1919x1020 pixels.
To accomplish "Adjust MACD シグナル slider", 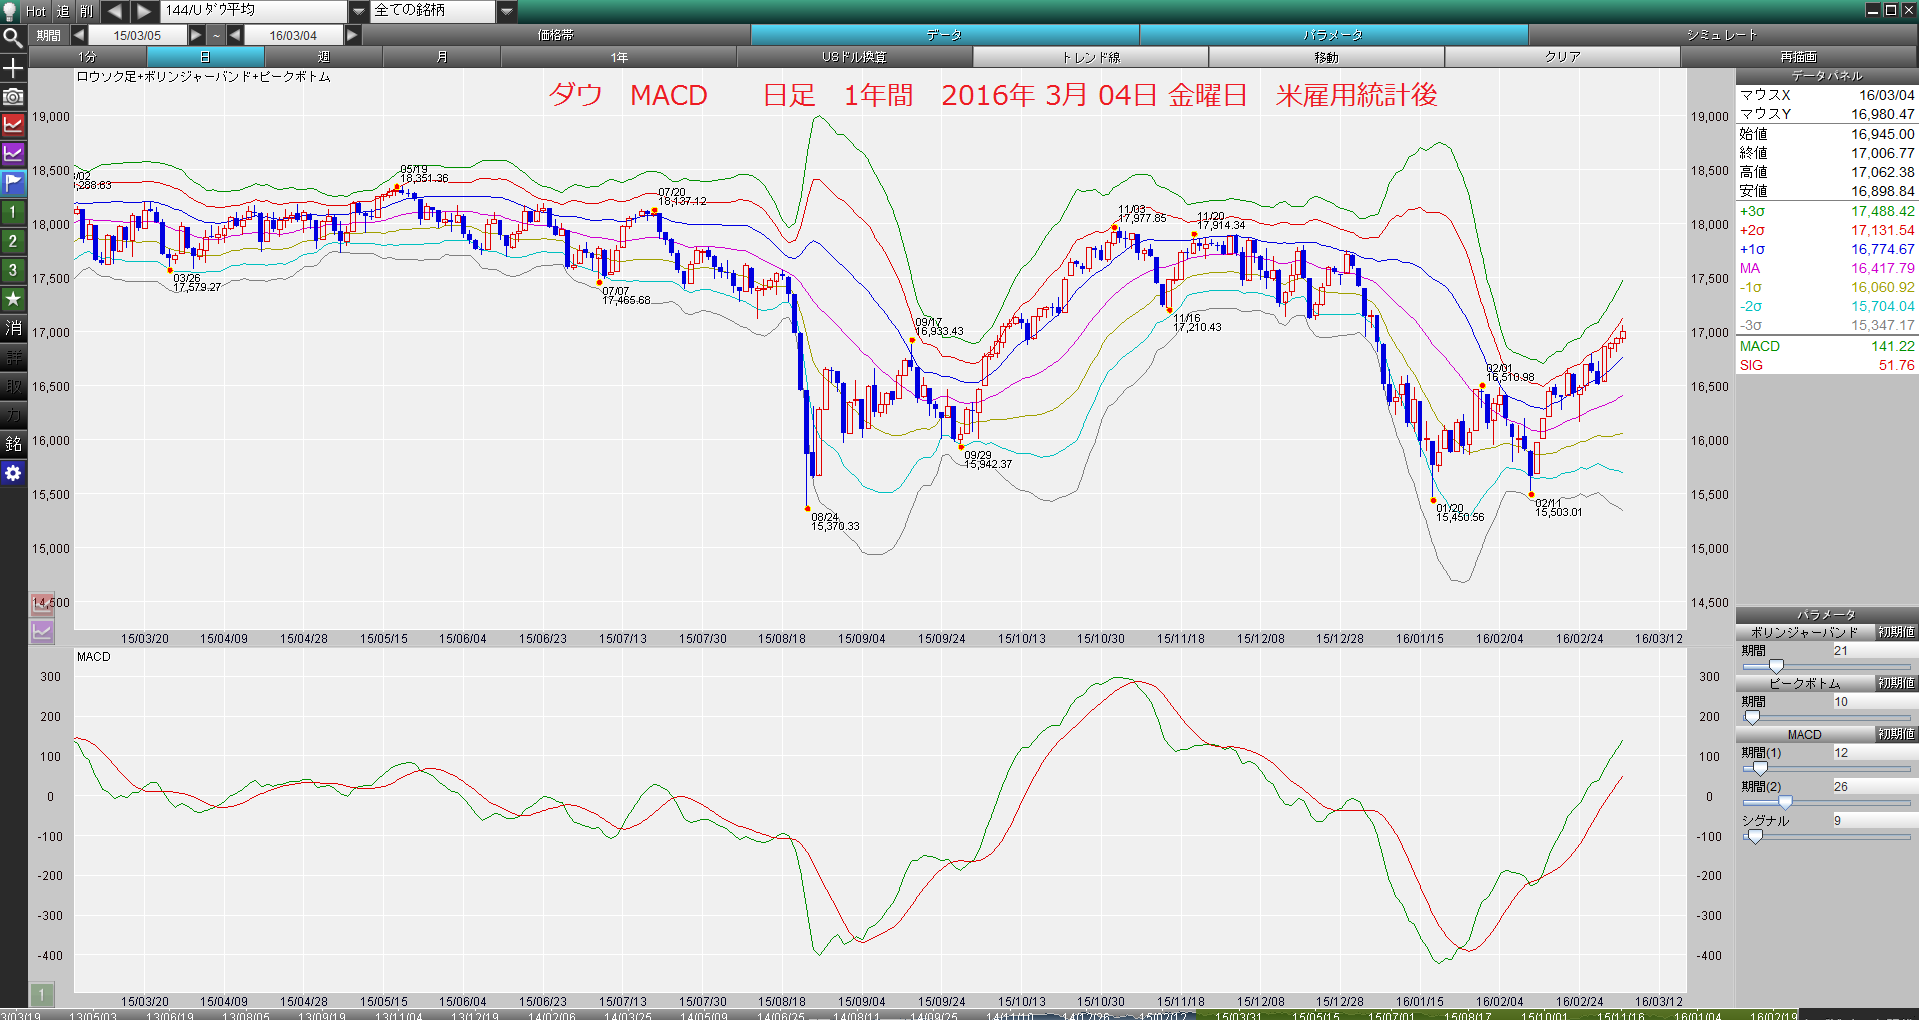I will 1755,836.
